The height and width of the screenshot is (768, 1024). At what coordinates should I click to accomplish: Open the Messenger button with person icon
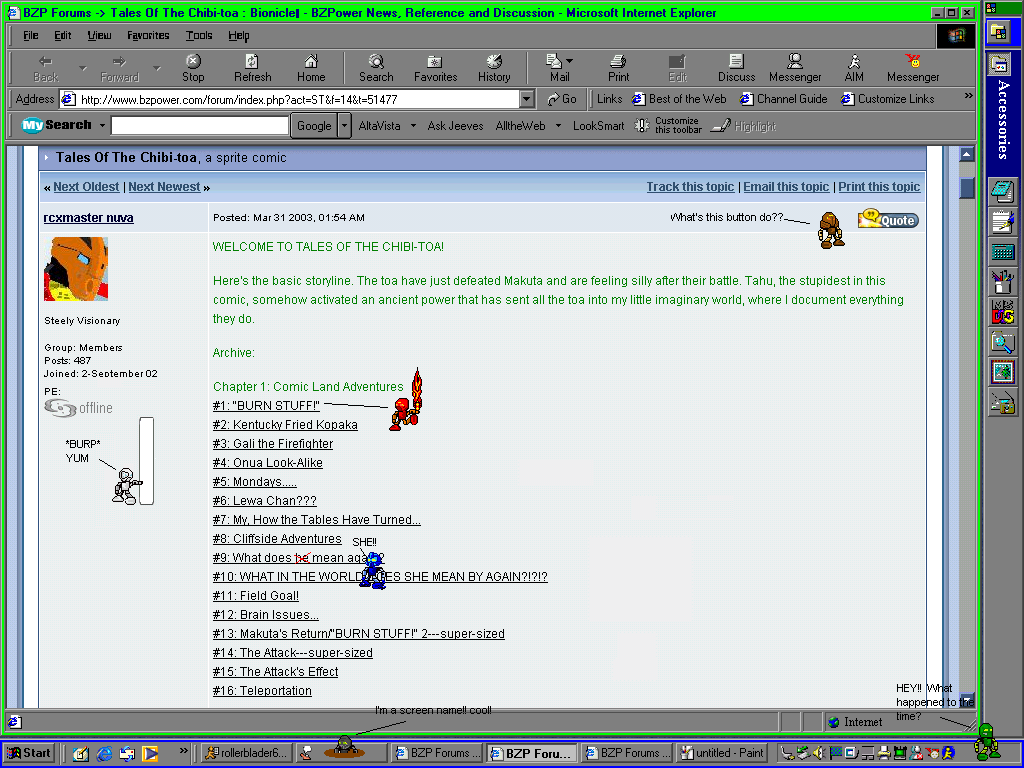795,69
